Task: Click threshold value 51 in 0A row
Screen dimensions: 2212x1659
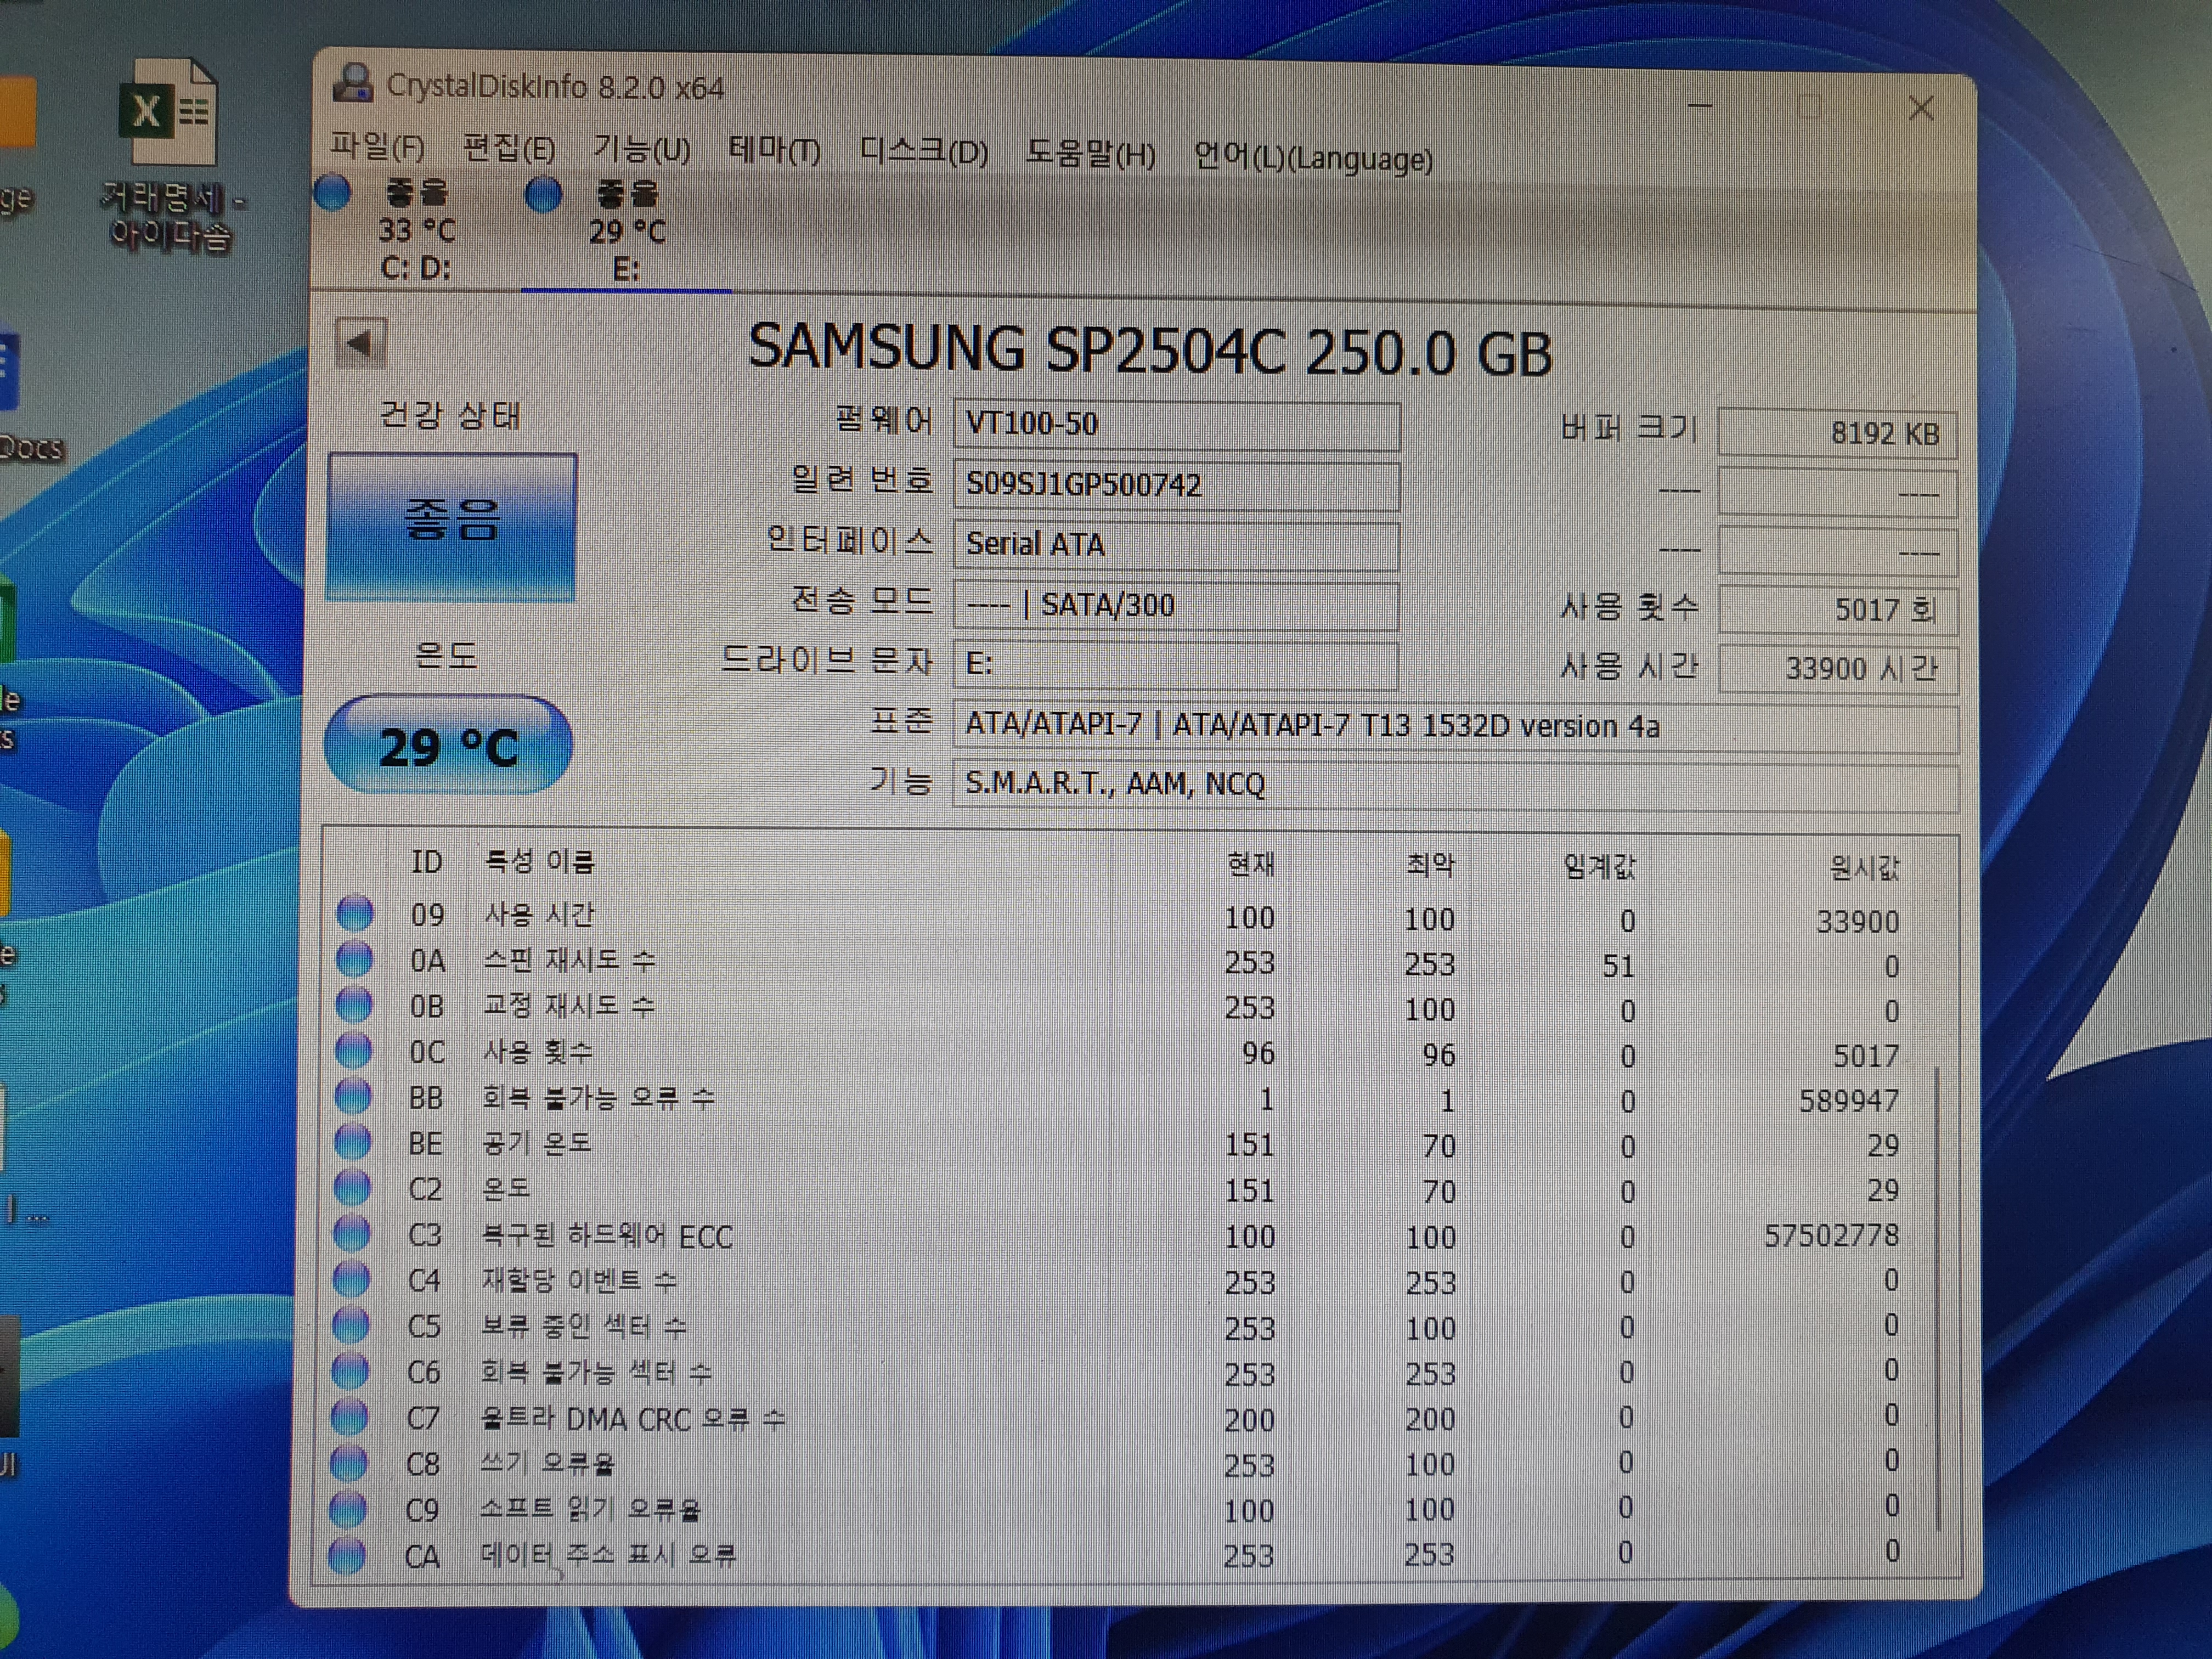Action: (1619, 966)
